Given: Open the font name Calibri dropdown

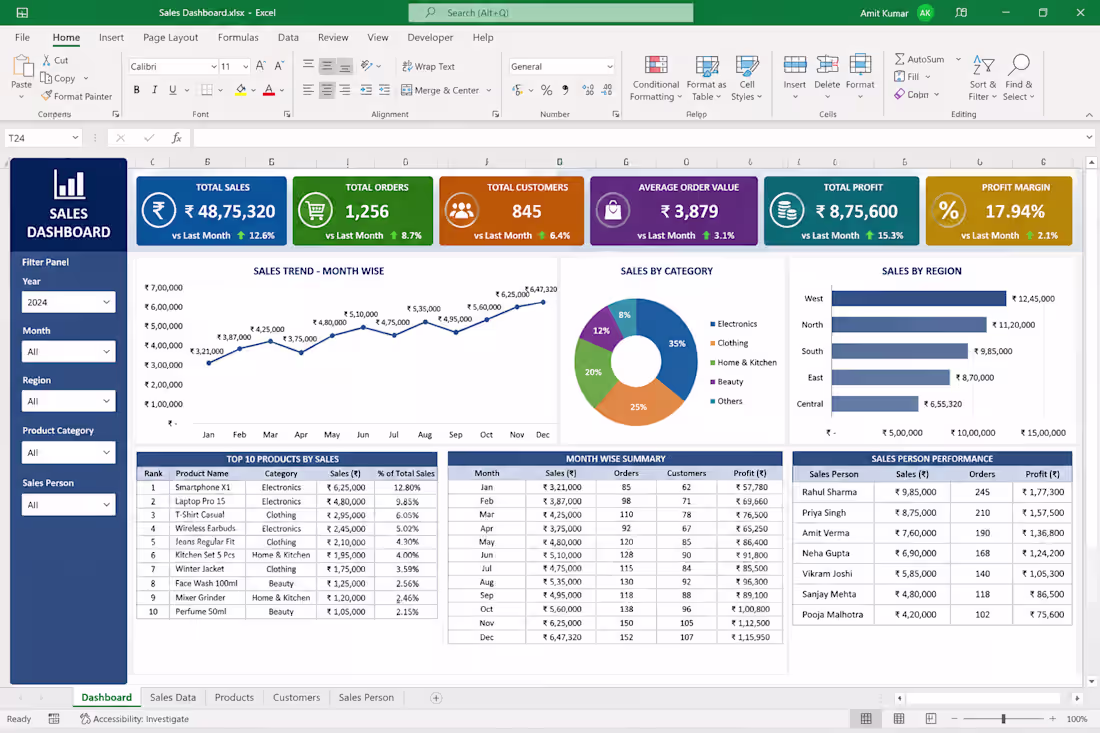Looking at the screenshot, I should (214, 67).
